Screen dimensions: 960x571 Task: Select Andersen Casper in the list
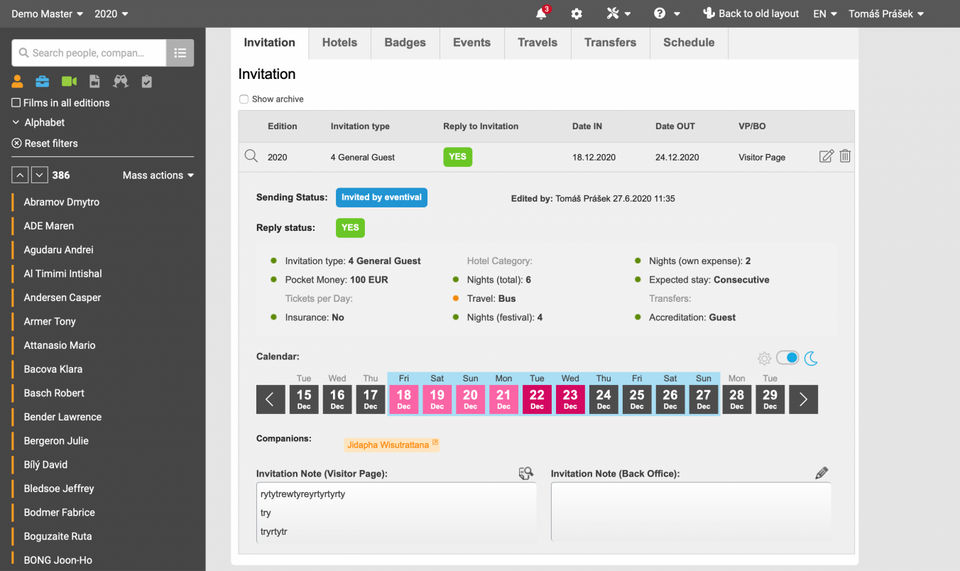tap(62, 297)
